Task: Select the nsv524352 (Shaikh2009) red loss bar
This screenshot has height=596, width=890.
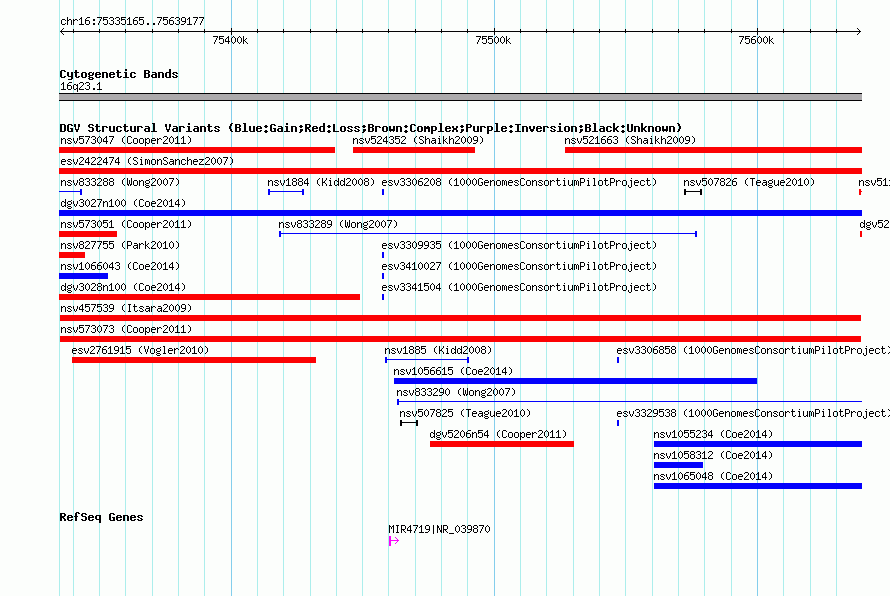Action: (414, 150)
